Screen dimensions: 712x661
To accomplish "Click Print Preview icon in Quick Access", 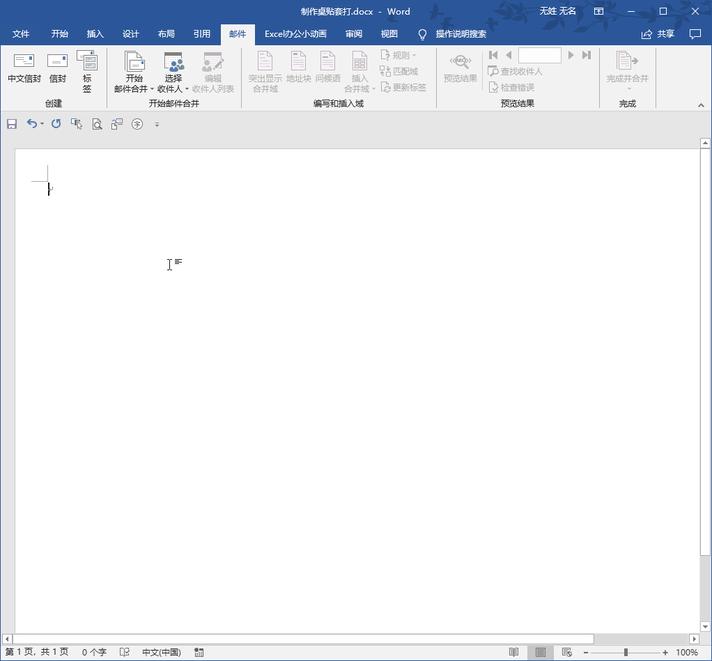I will tap(97, 124).
